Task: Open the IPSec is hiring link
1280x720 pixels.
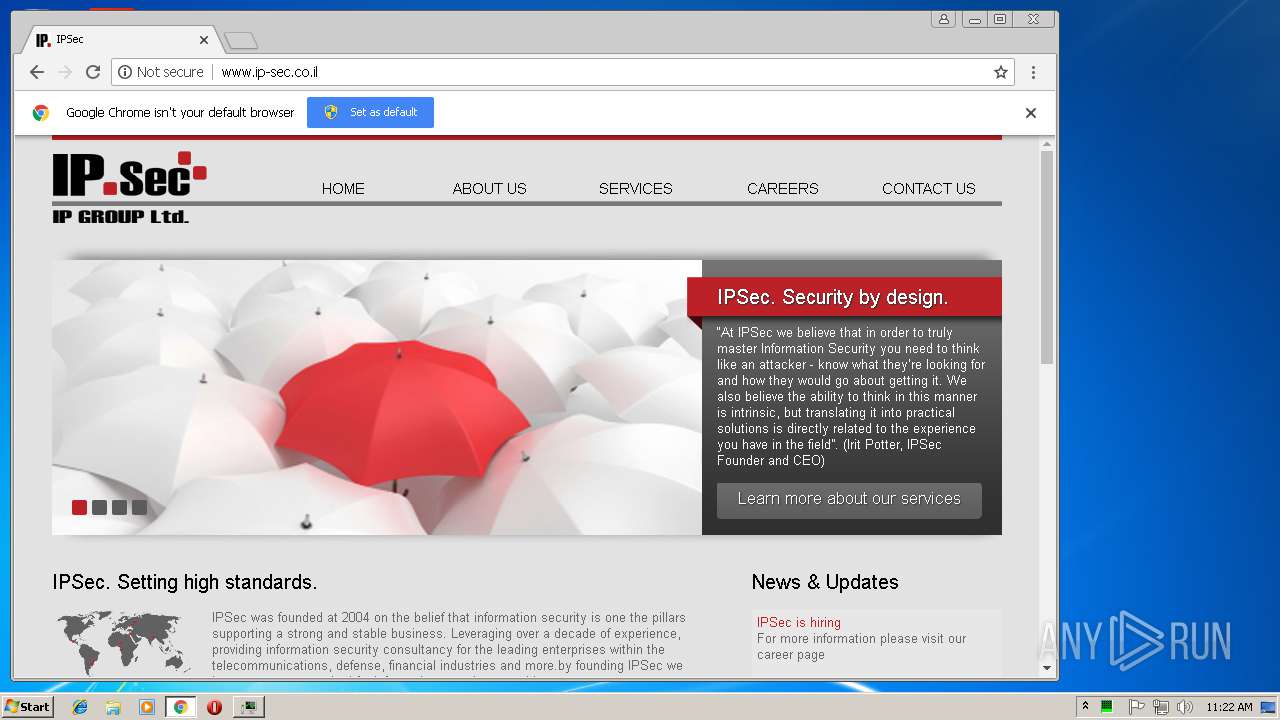Action: tap(798, 622)
